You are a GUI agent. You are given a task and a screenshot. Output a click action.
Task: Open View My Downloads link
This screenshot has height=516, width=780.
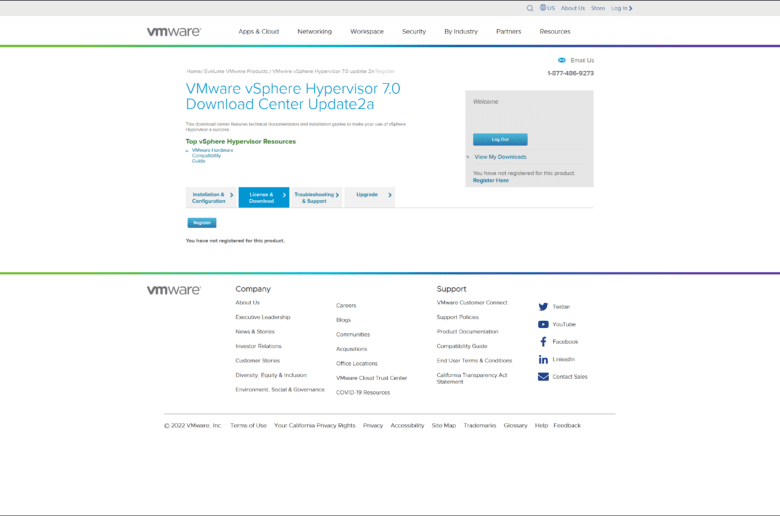point(500,157)
